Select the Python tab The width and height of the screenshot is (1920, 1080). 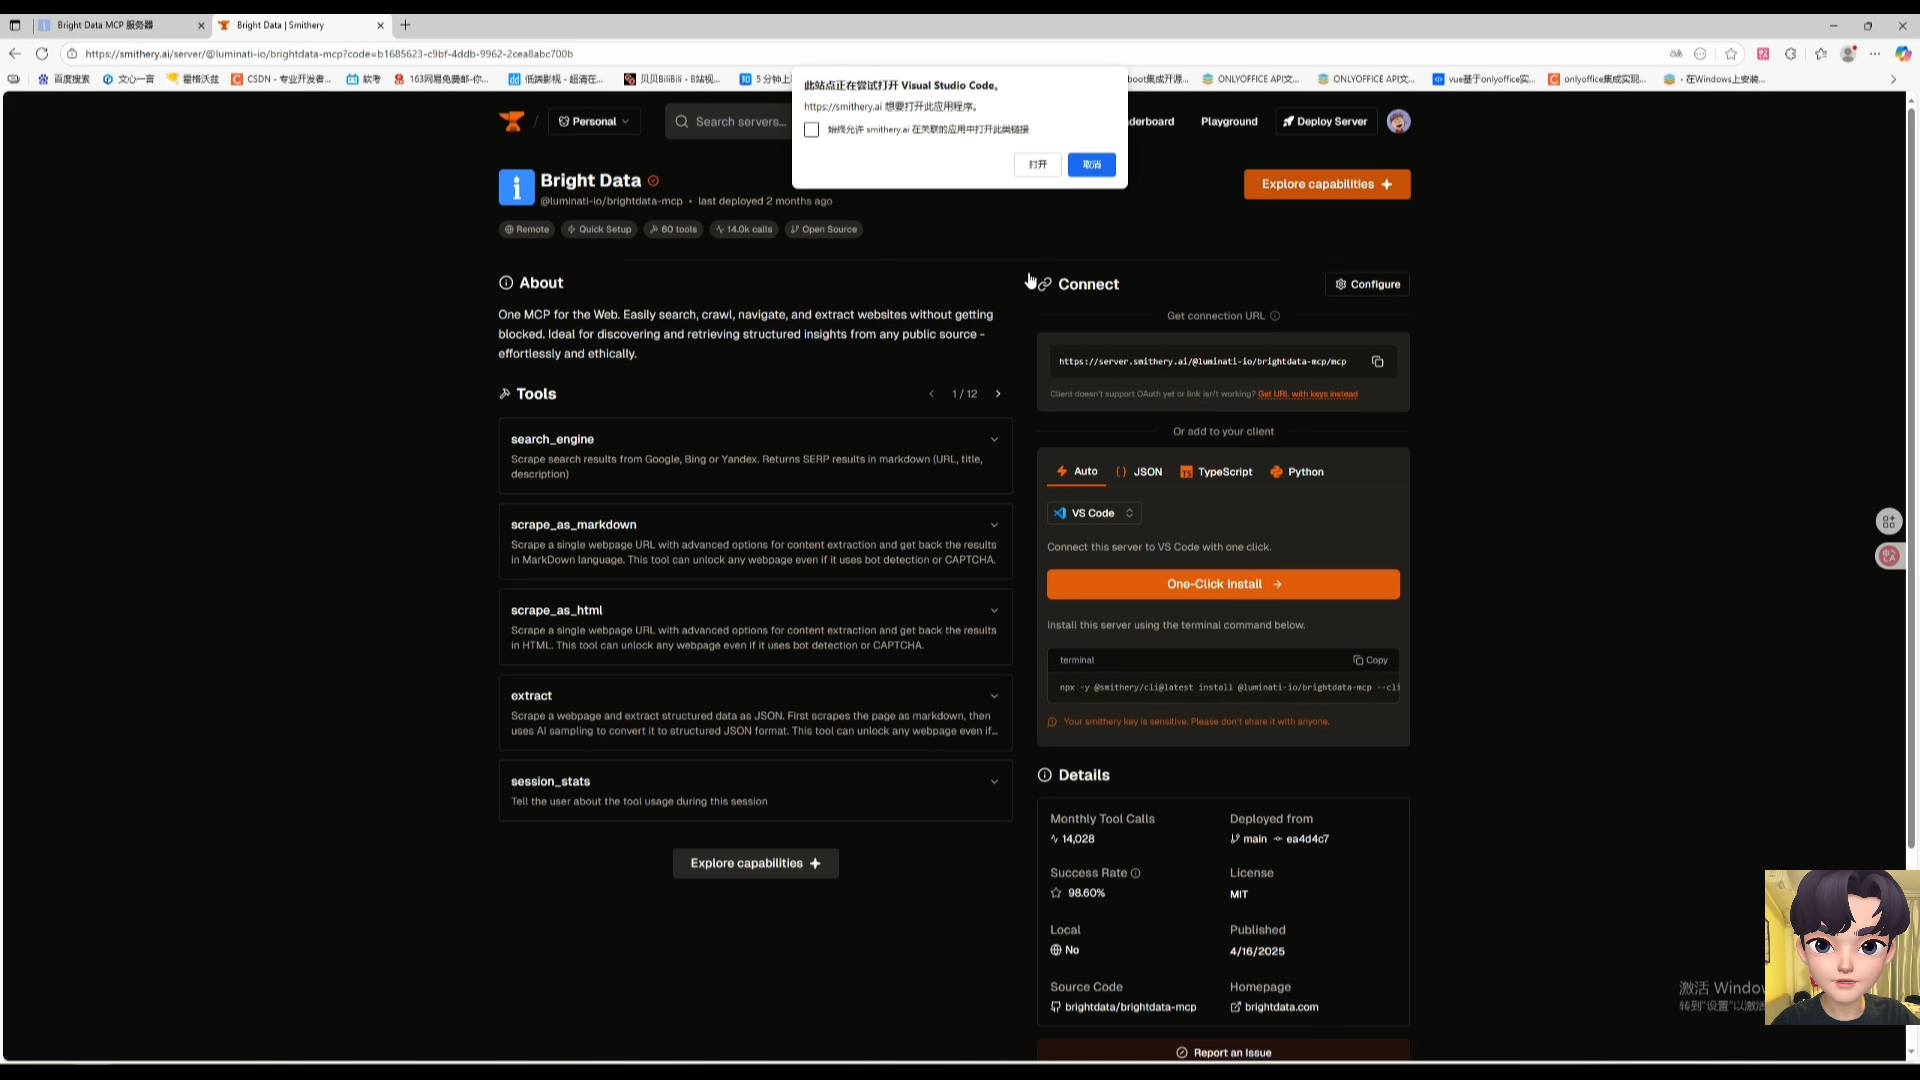(1297, 472)
